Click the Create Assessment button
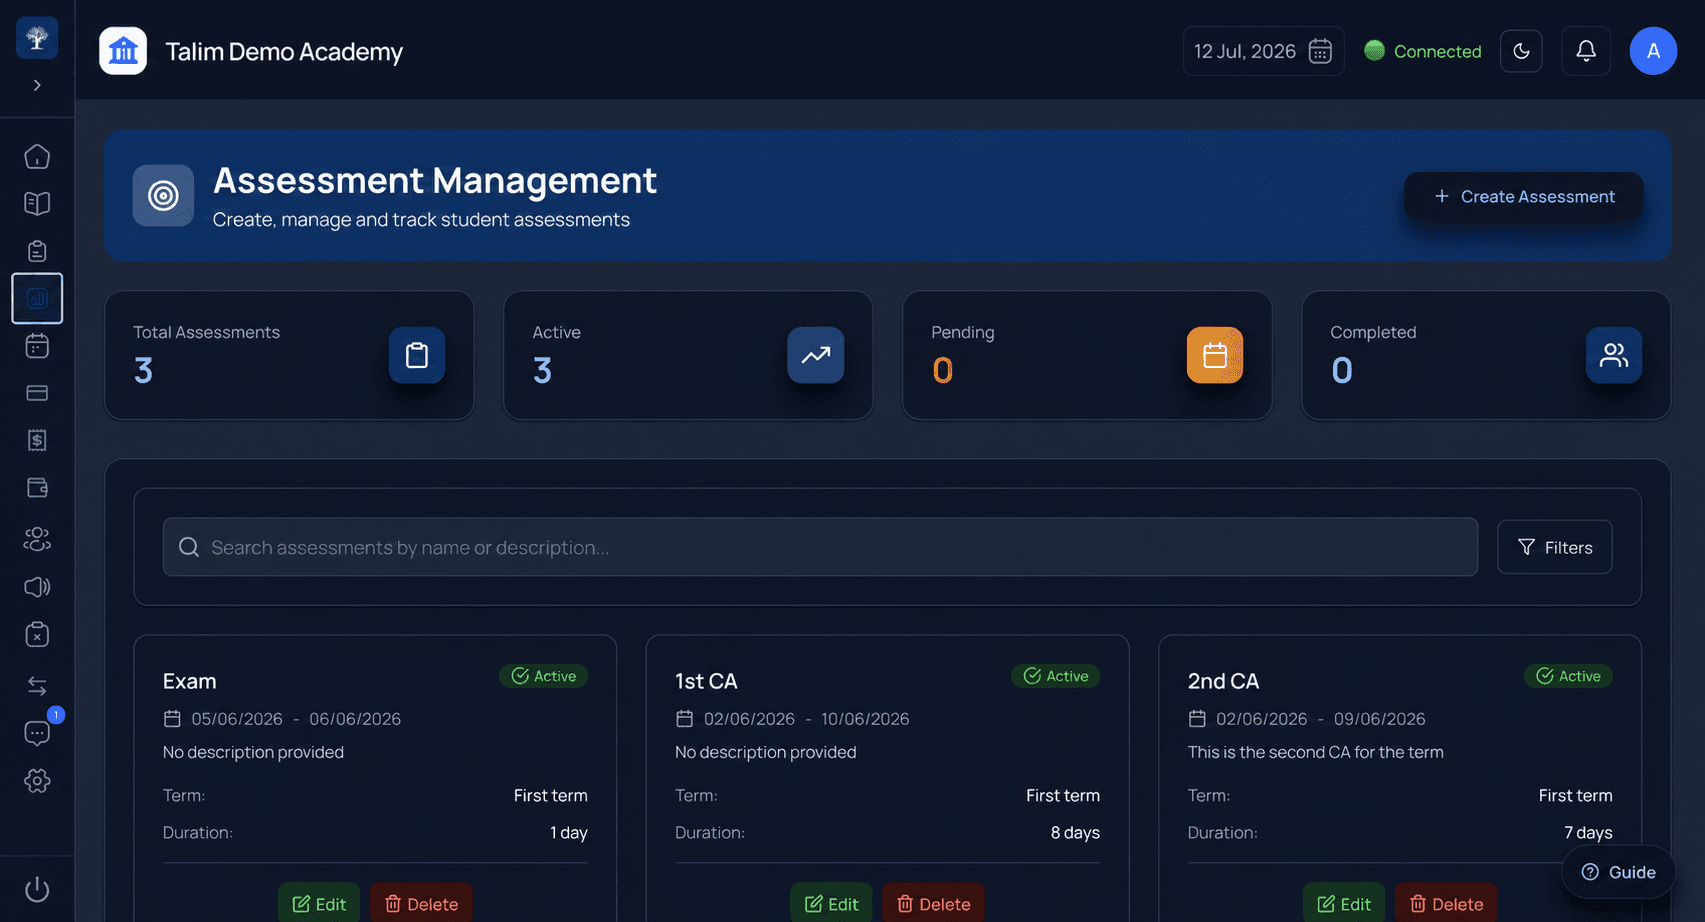 click(x=1524, y=197)
